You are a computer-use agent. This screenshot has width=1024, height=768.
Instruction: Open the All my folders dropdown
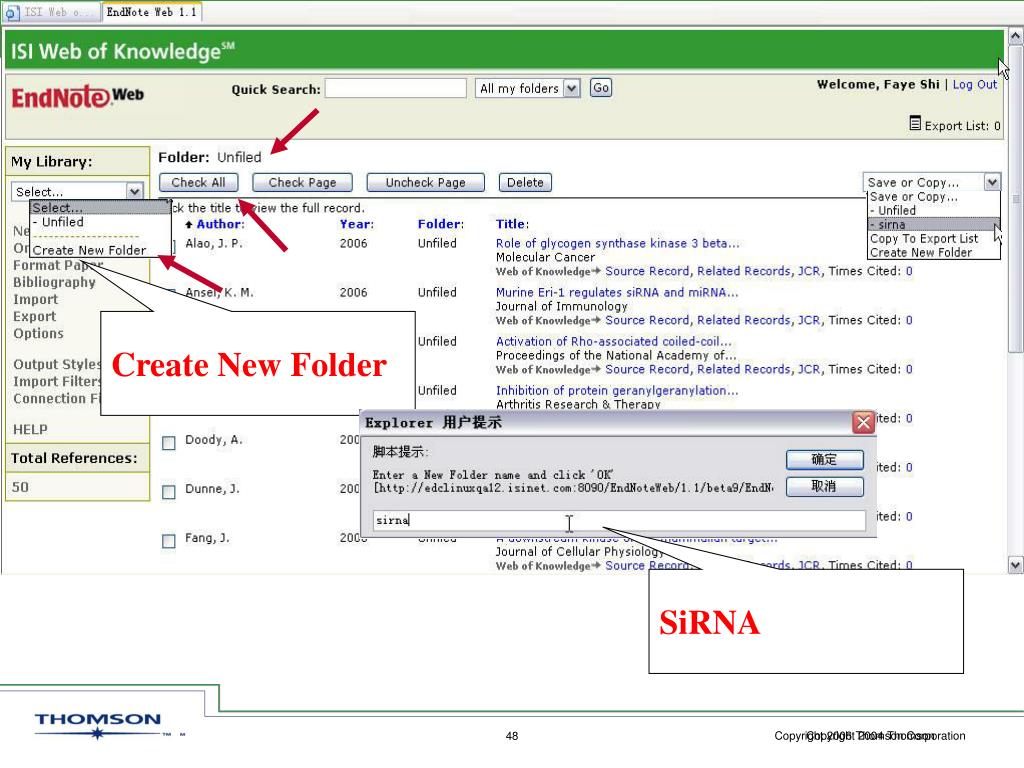tap(571, 88)
